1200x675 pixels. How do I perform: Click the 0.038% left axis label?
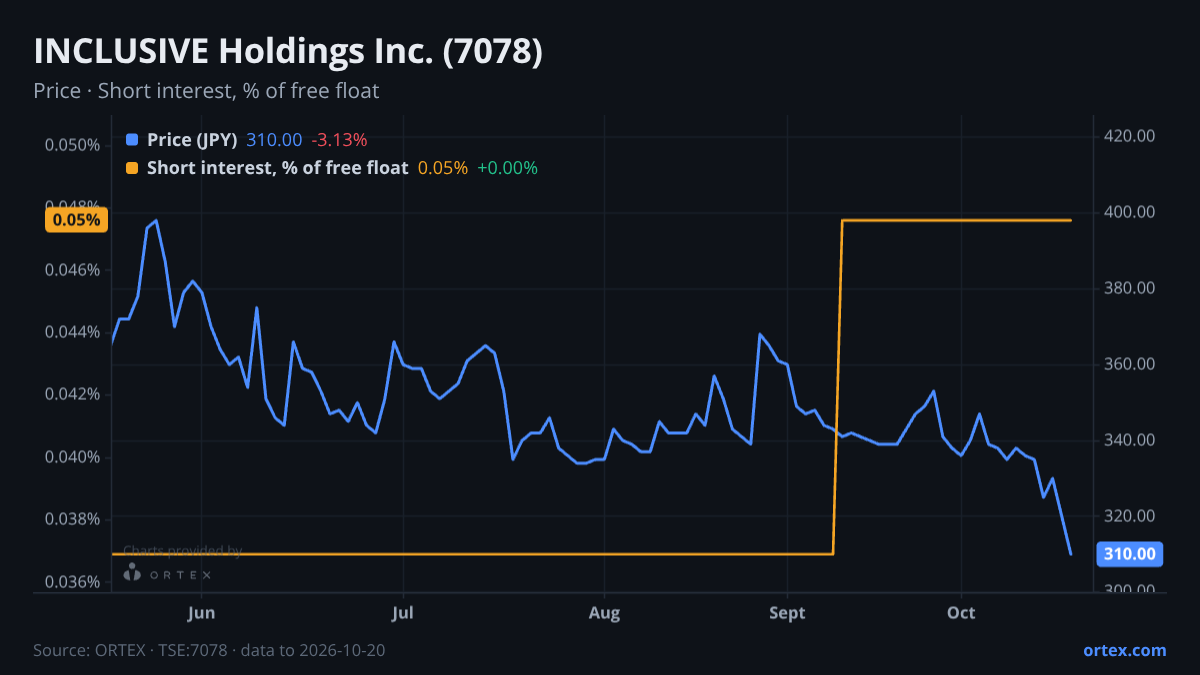pyautogui.click(x=72, y=519)
